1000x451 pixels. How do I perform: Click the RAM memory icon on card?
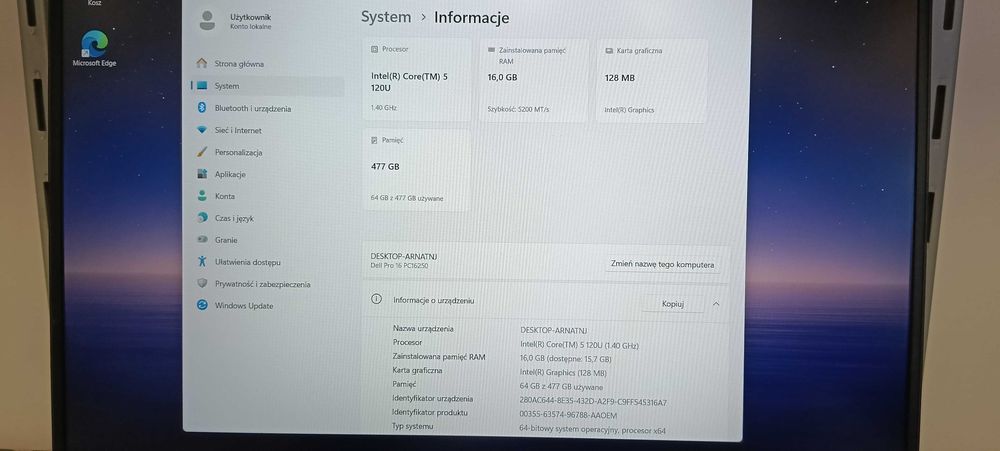pos(491,50)
